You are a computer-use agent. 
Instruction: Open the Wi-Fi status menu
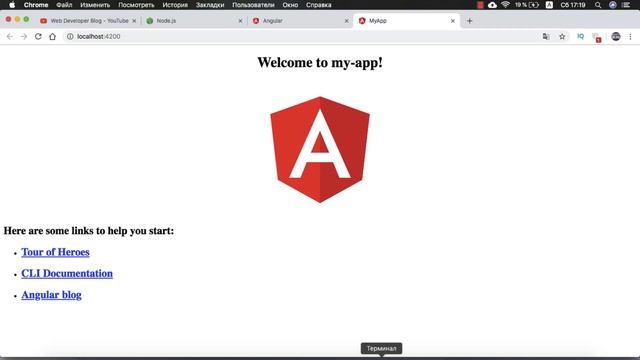pyautogui.click(x=505, y=5)
